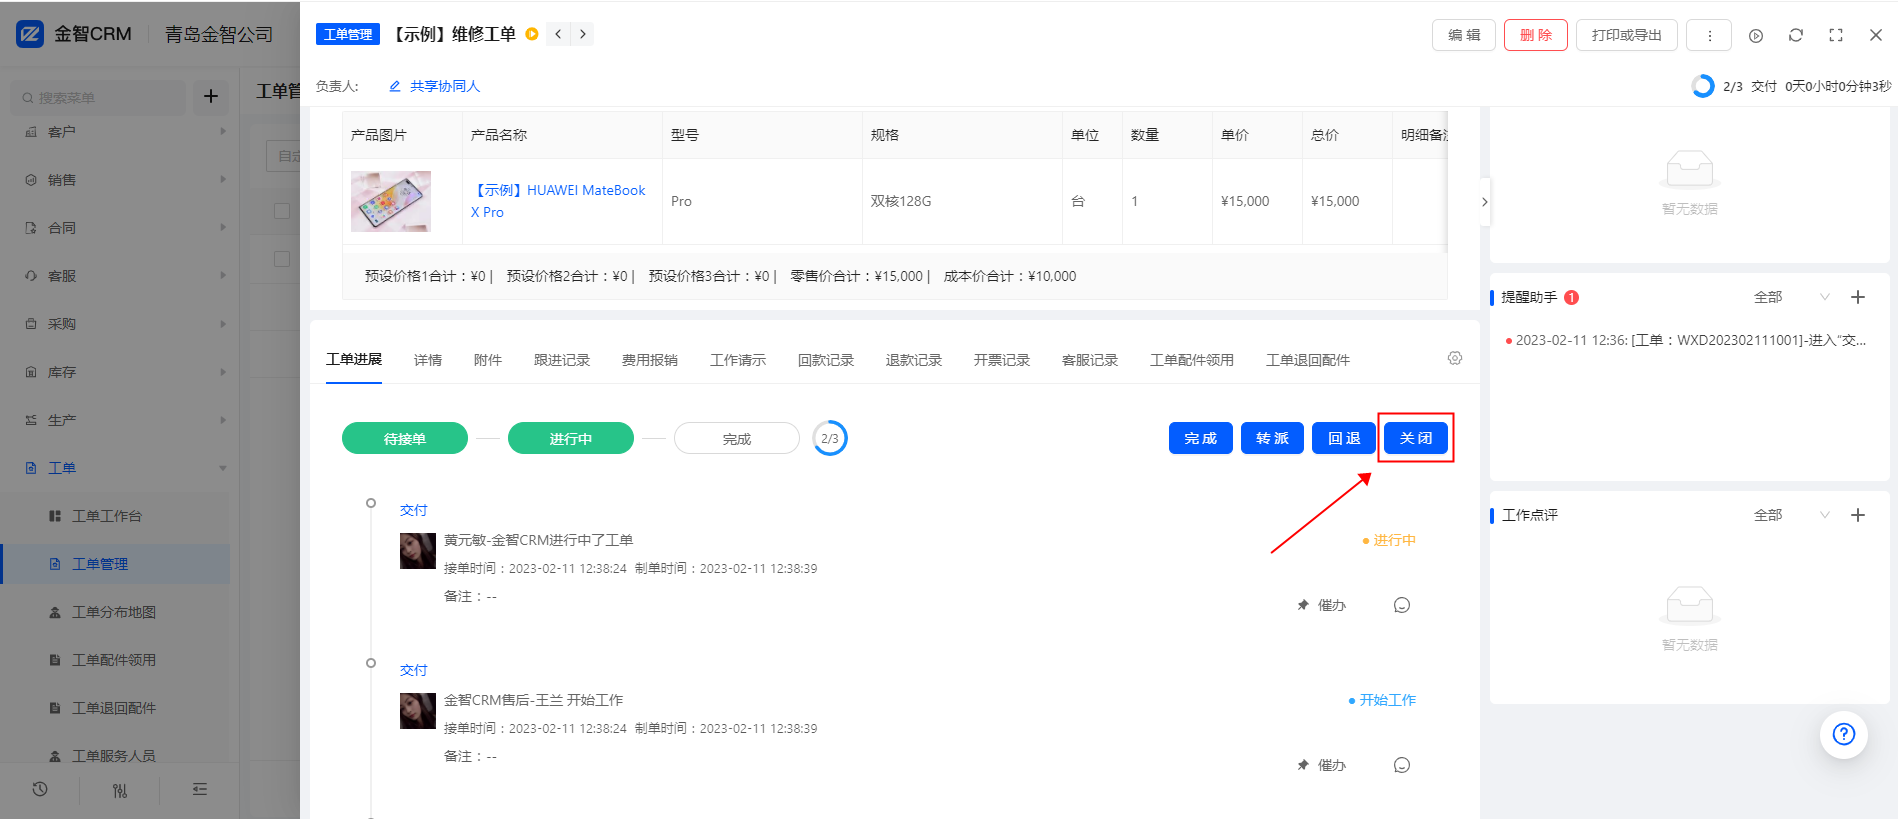Click the refresh icon in top toolbar
The width and height of the screenshot is (1898, 819).
pos(1796,35)
